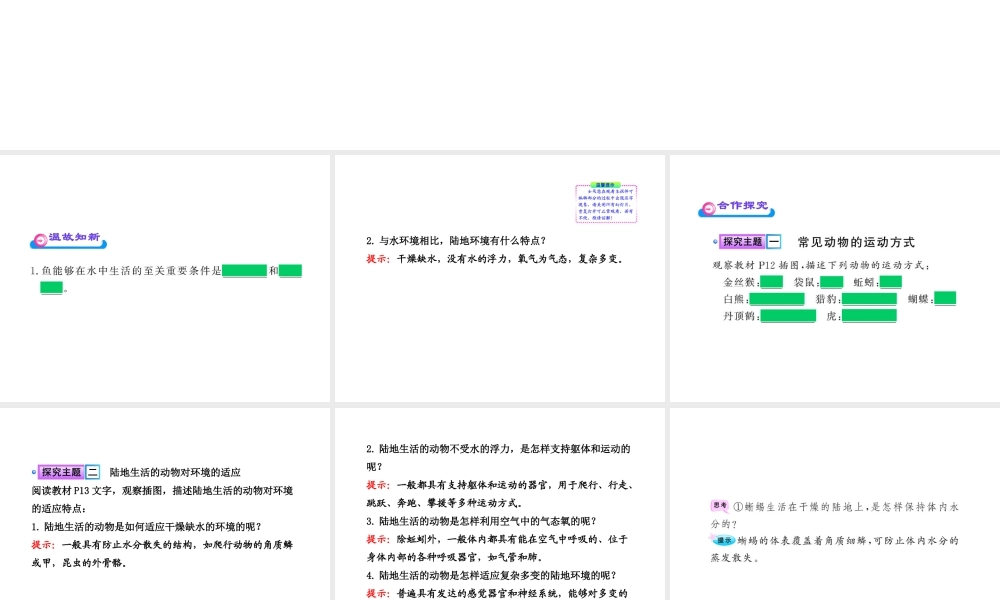Click the green answer box after 蚯蚓
1000x600 pixels.
[890, 282]
